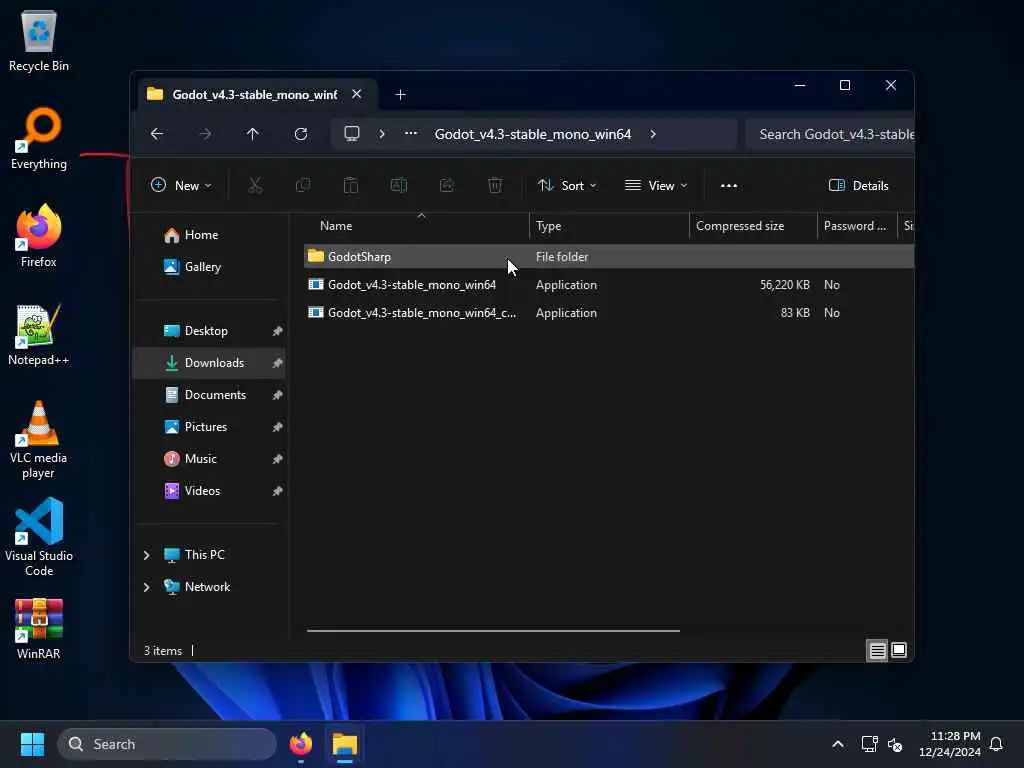Expand the This PC tree node
This screenshot has height=768, width=1024.
[146, 555]
